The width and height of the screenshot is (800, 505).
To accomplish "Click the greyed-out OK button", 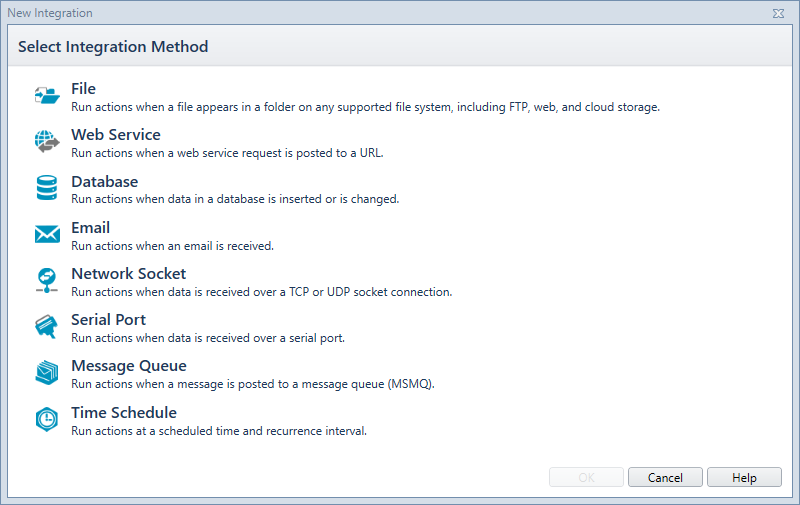I will tap(586, 477).
